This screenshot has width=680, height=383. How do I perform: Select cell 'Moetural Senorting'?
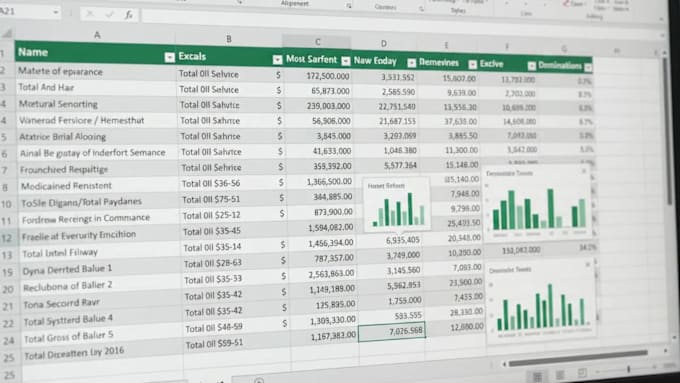tap(58, 104)
